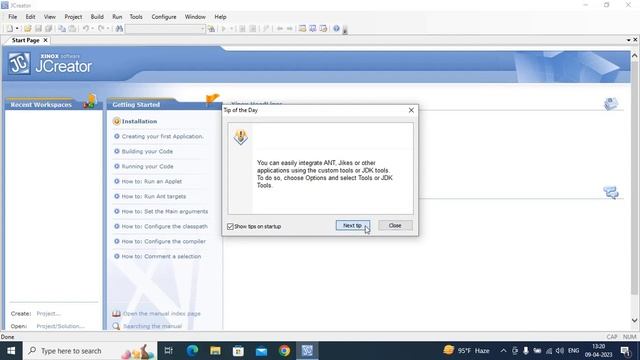
Task: Open the View menu
Action: pyautogui.click(x=49, y=17)
